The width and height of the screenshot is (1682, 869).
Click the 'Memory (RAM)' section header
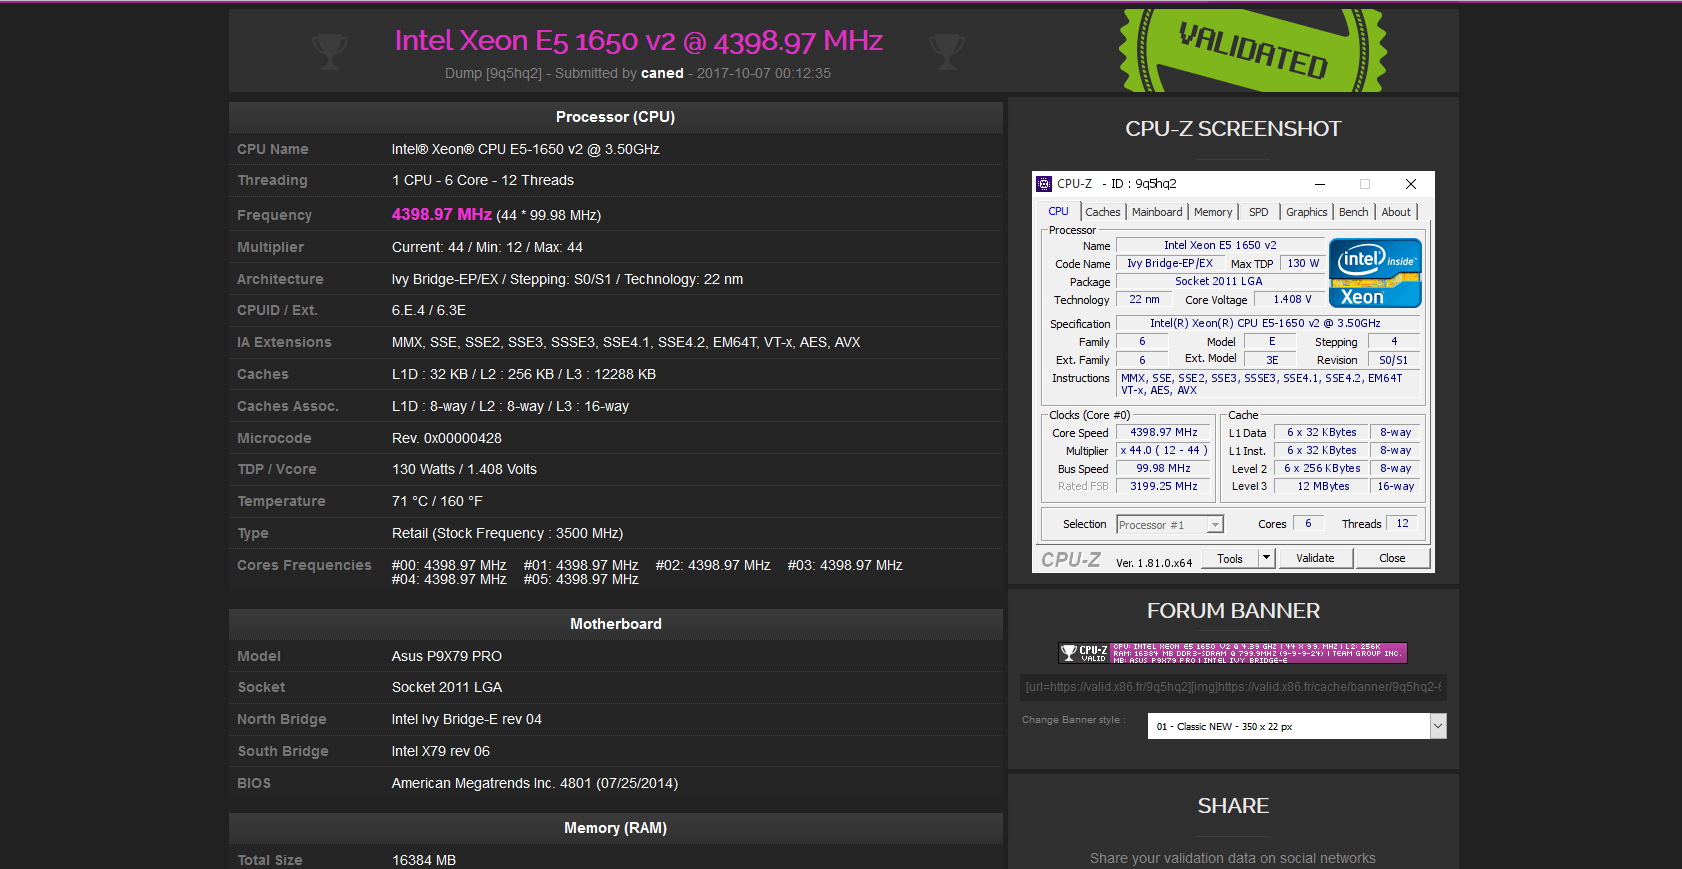tap(615, 828)
